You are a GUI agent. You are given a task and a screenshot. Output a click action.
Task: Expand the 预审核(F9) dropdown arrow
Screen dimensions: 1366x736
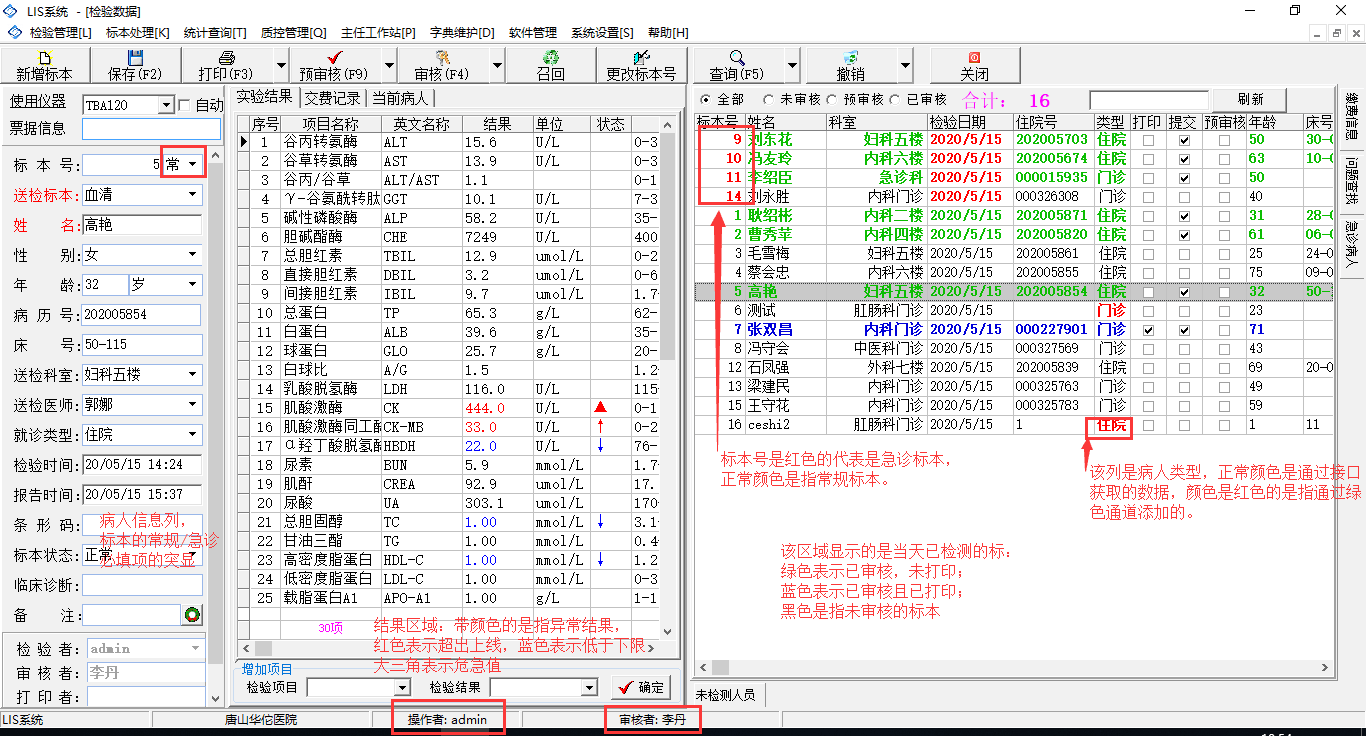tap(389, 65)
